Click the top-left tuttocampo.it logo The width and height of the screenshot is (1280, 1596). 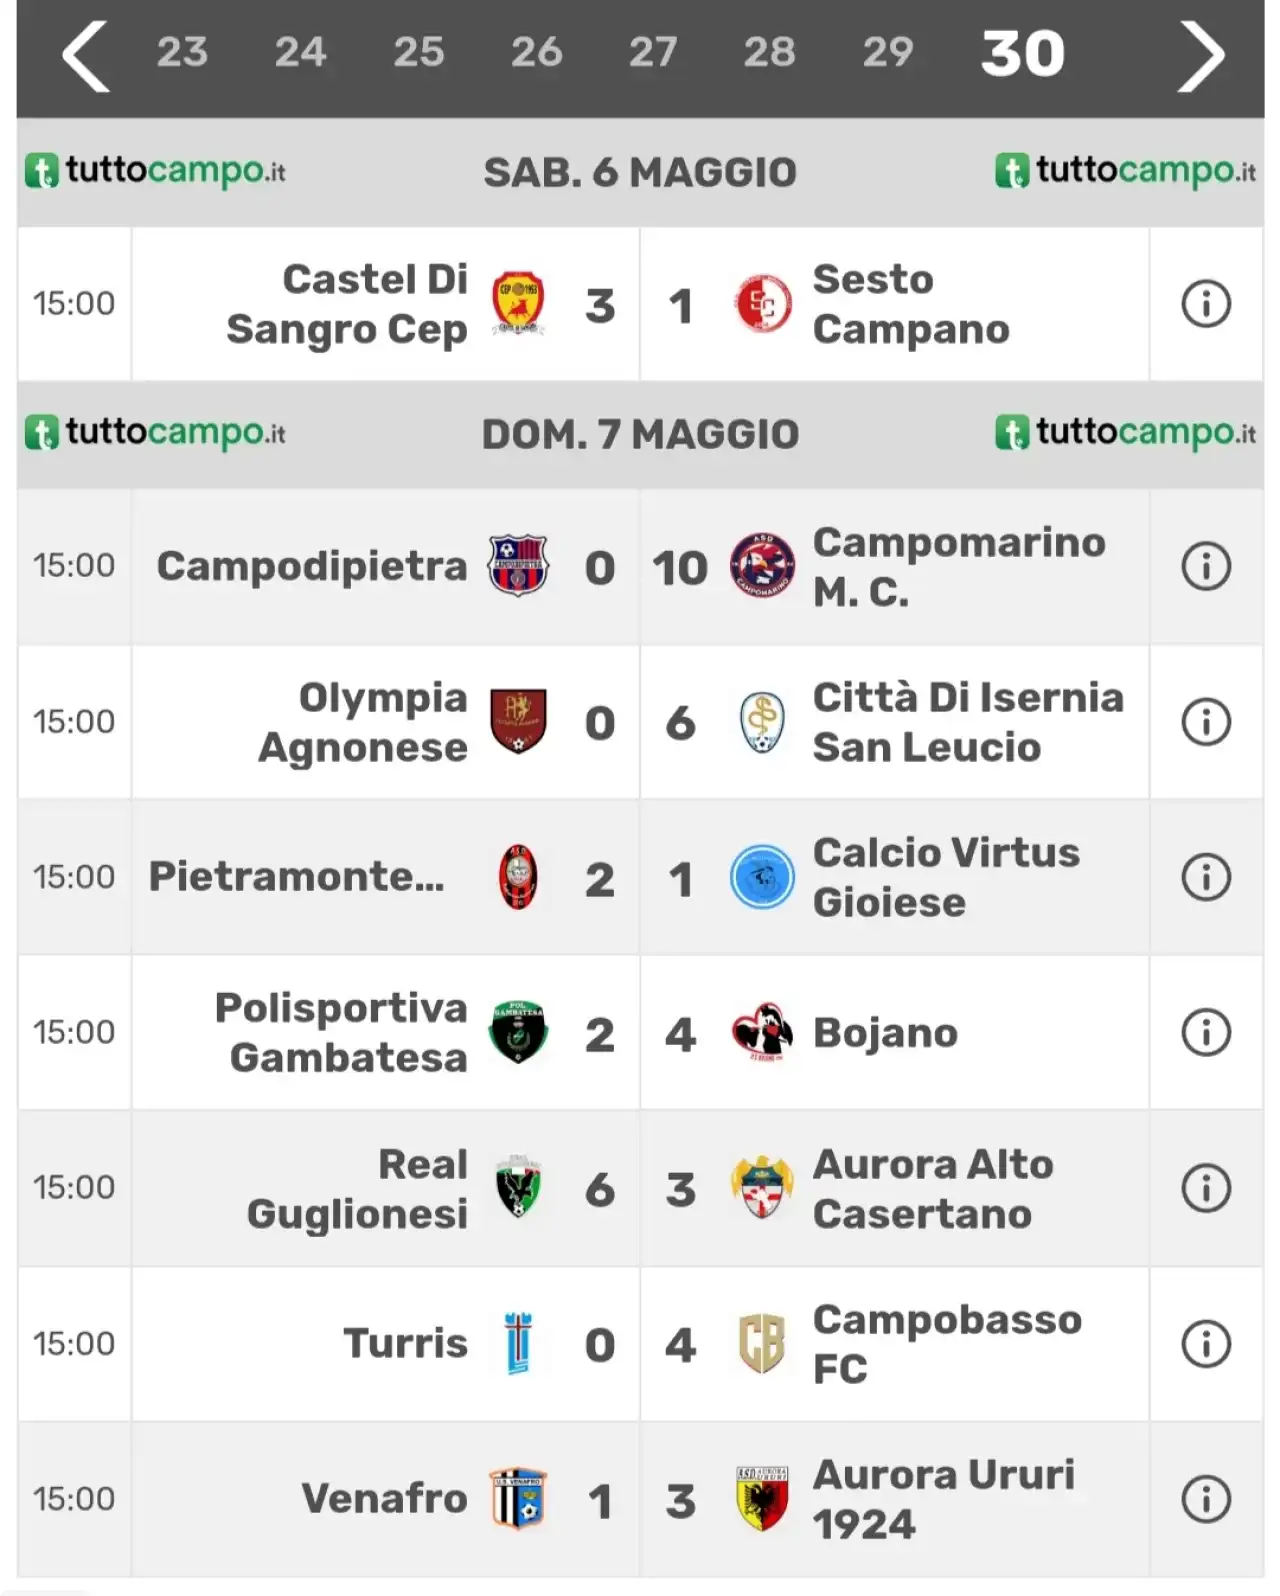coord(155,172)
